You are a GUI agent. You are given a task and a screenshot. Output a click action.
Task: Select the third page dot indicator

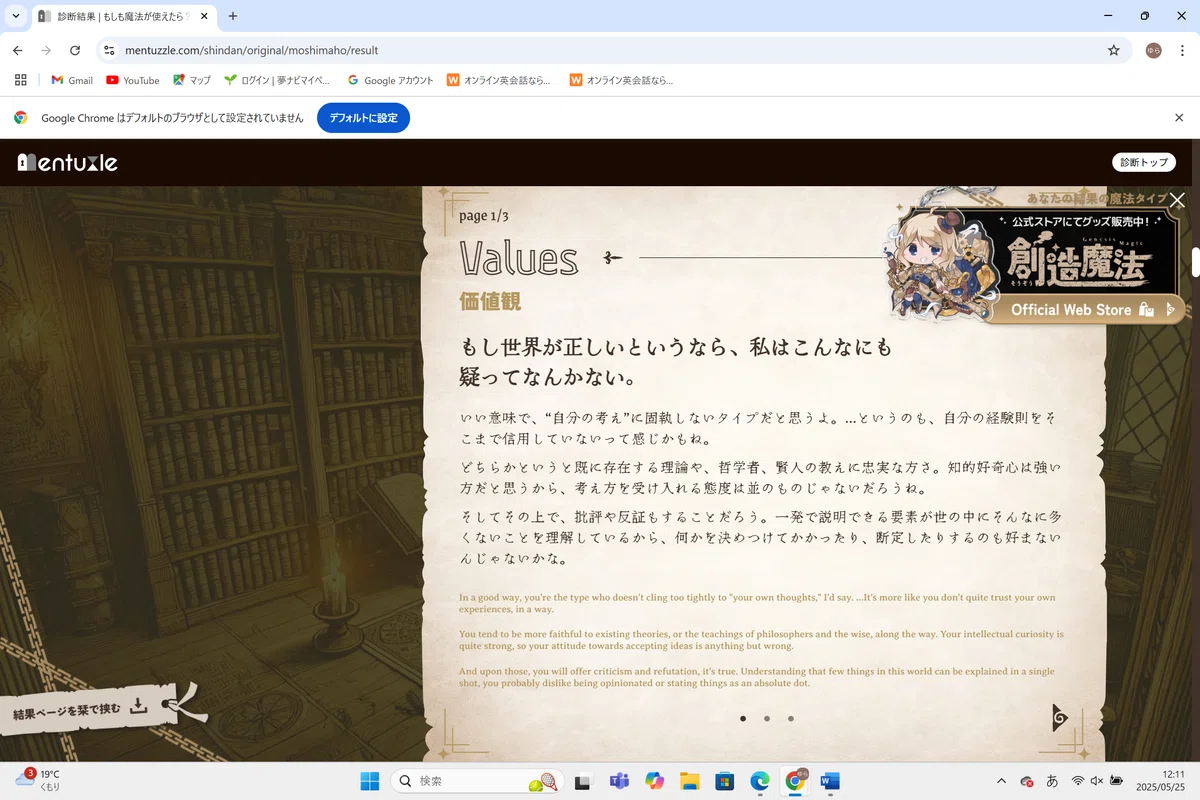coord(791,718)
